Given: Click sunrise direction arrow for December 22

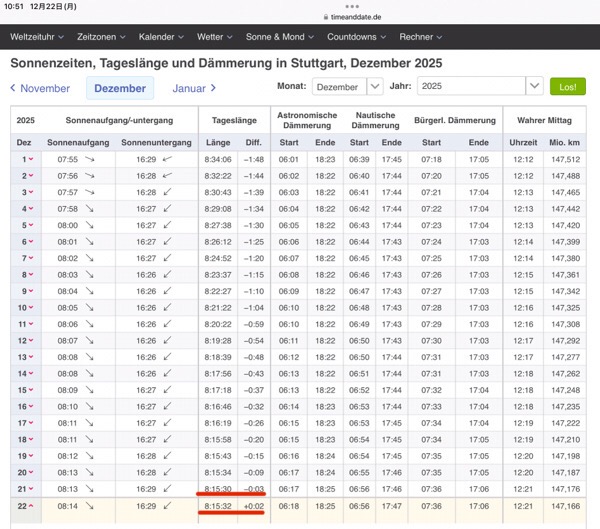Looking at the screenshot, I should pos(91,507).
